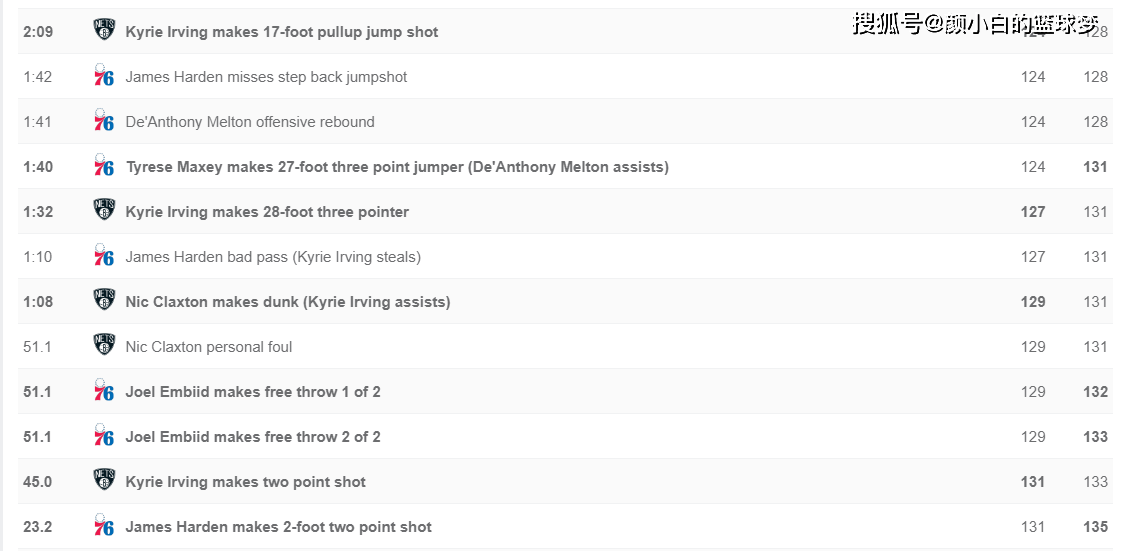Click the watermark text at top right
This screenshot has height=551, width=1123.
tap(975, 24)
